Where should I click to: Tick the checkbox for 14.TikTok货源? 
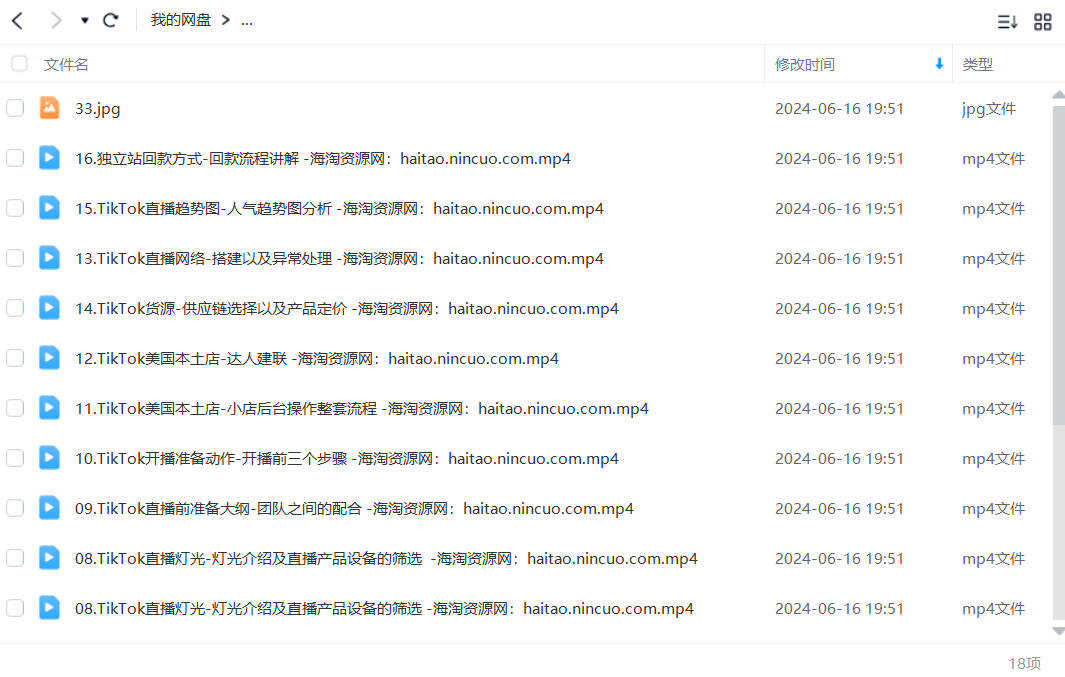(15, 308)
